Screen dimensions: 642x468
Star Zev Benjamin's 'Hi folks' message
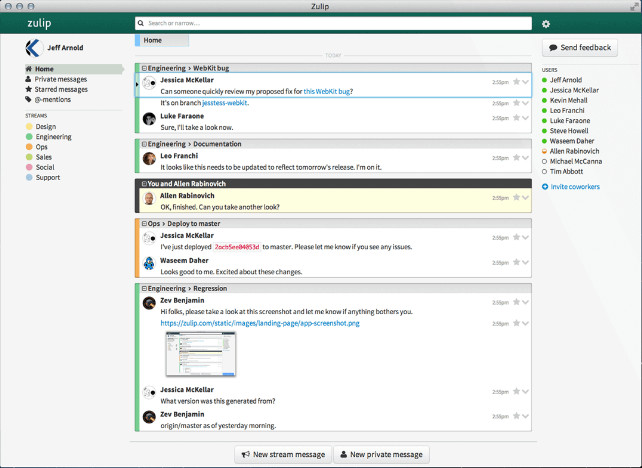[x=516, y=302]
